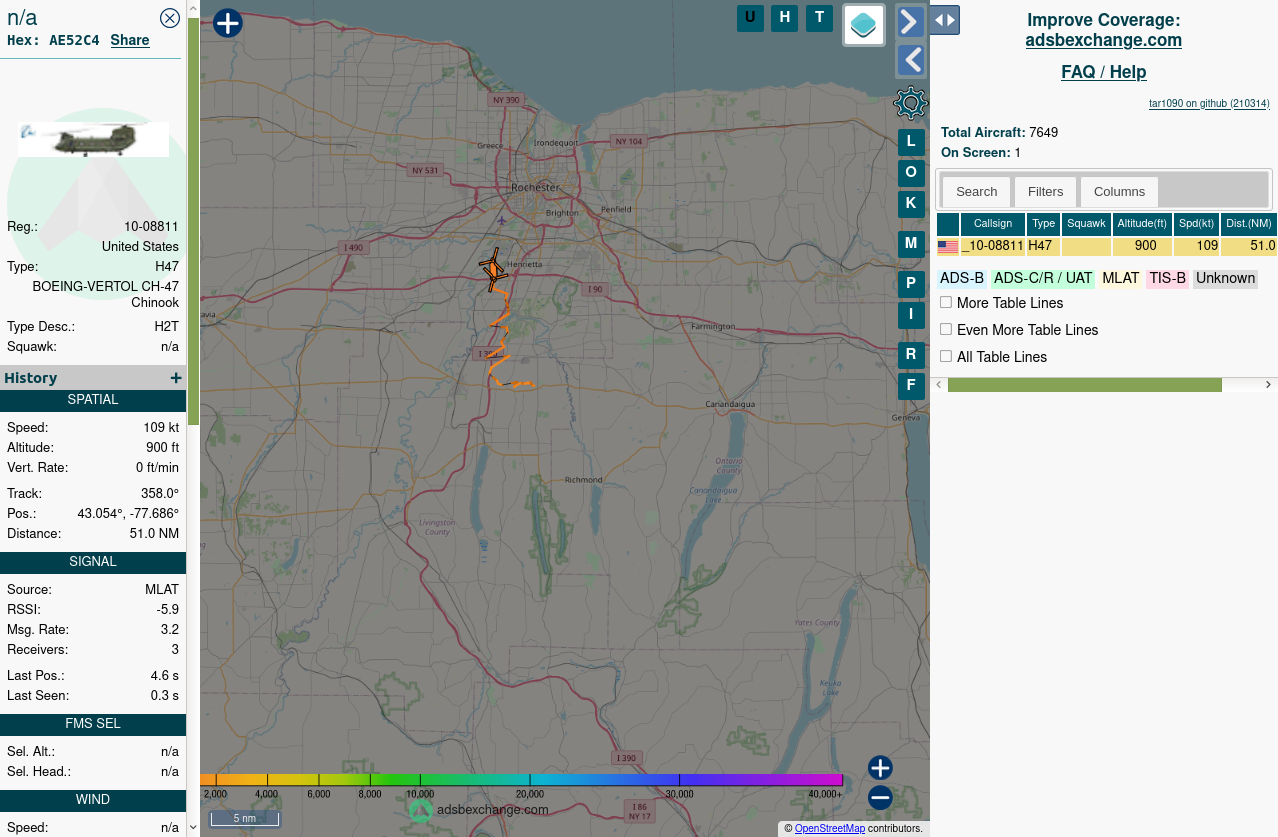Open the Share link for AE52C4
The image size is (1278, 837).
pos(130,40)
